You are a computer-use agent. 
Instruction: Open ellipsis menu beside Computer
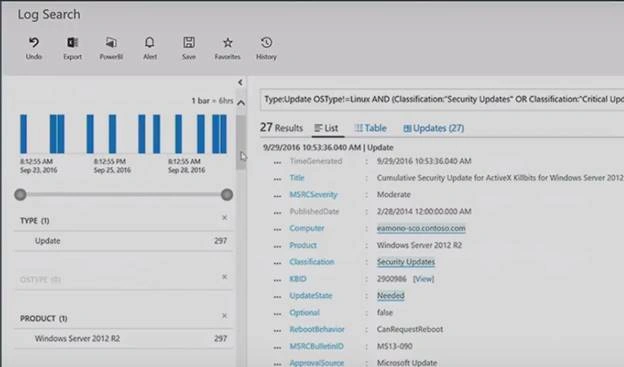click(277, 229)
